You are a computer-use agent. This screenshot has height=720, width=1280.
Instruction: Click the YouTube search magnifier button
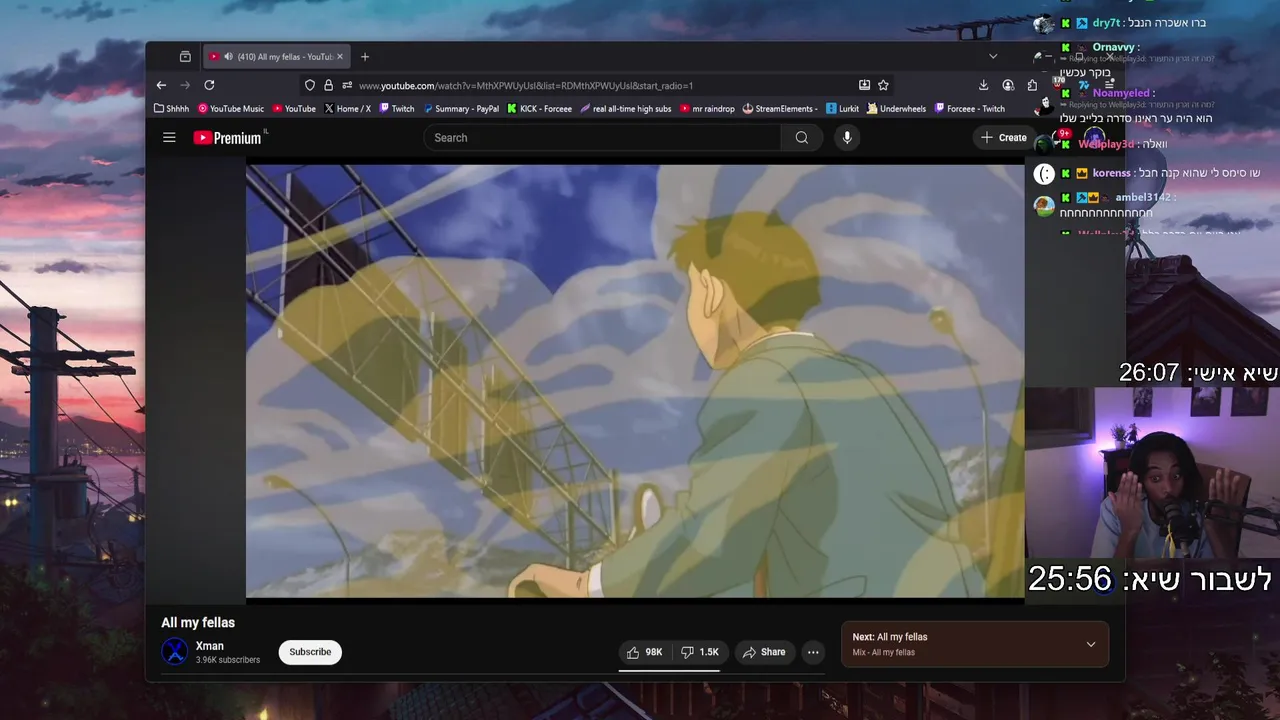coord(801,138)
